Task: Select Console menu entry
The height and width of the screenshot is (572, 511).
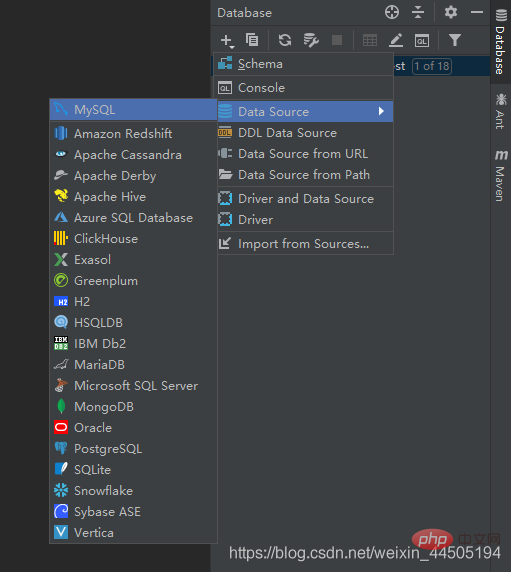Action: click(x=303, y=88)
